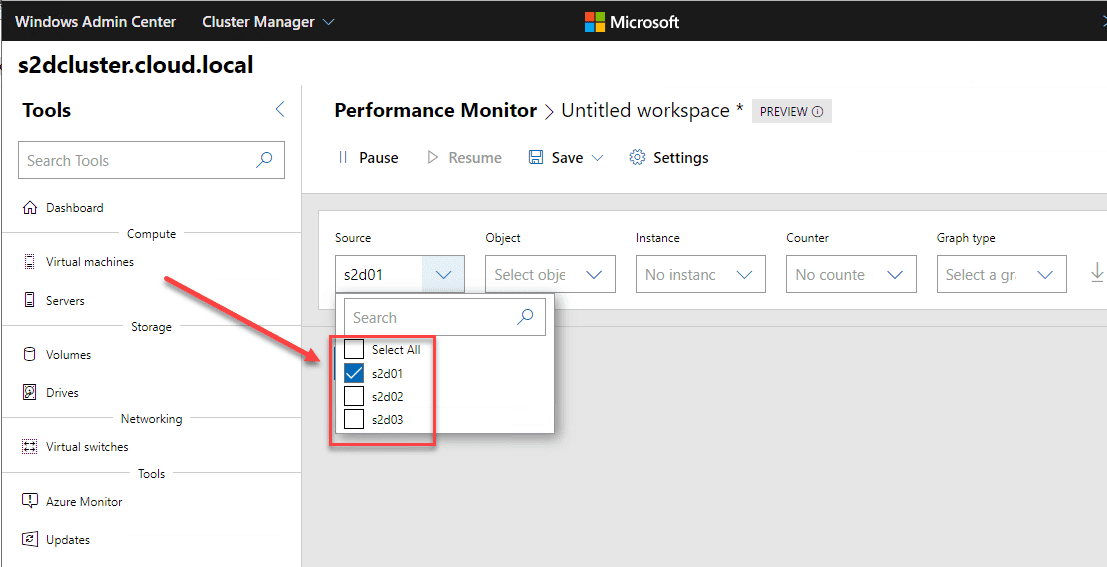Click the Pause icon in toolbar
The image size is (1107, 567).
[x=343, y=158]
